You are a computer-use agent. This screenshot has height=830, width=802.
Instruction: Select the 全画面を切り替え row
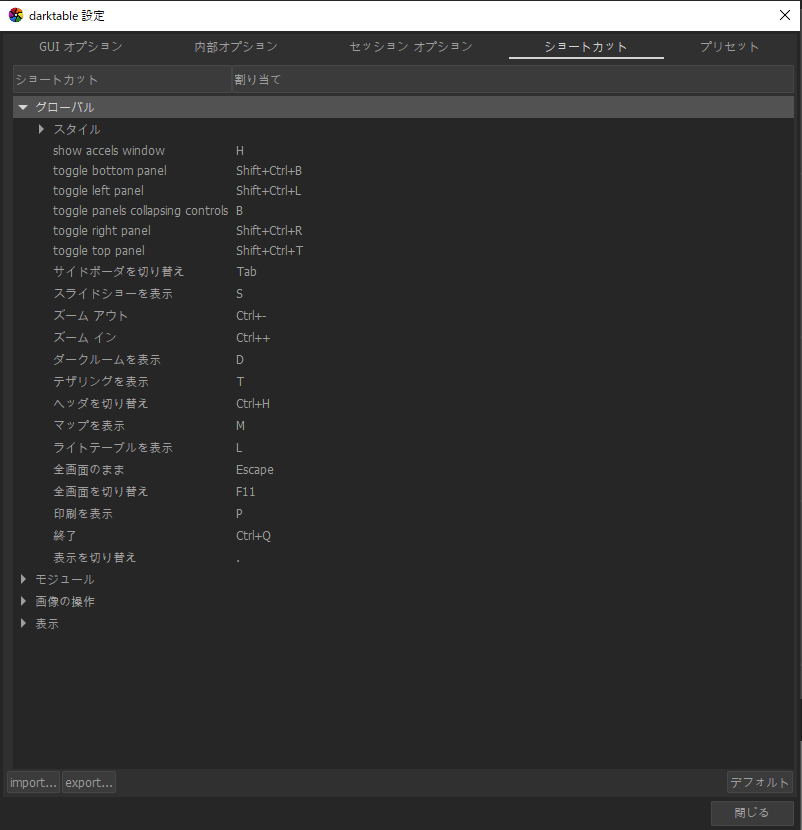403,492
